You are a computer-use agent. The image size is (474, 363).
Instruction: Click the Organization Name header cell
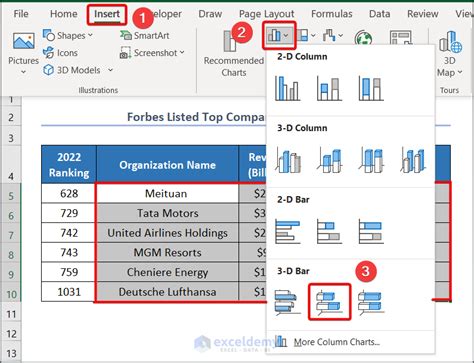[x=168, y=165]
